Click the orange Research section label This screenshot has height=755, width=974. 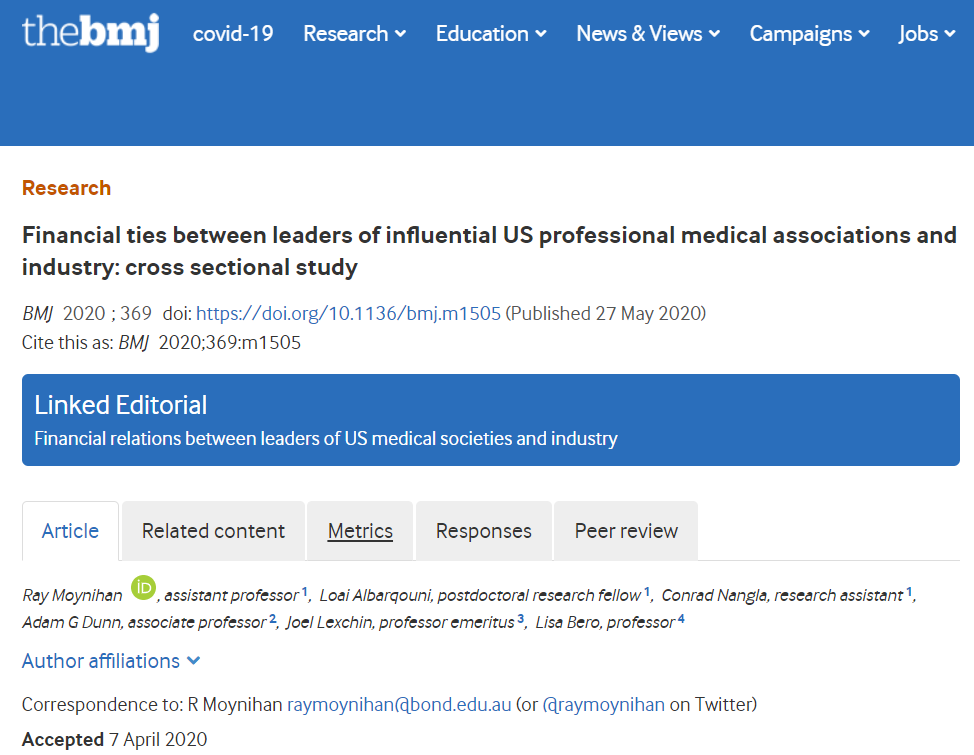pos(66,188)
